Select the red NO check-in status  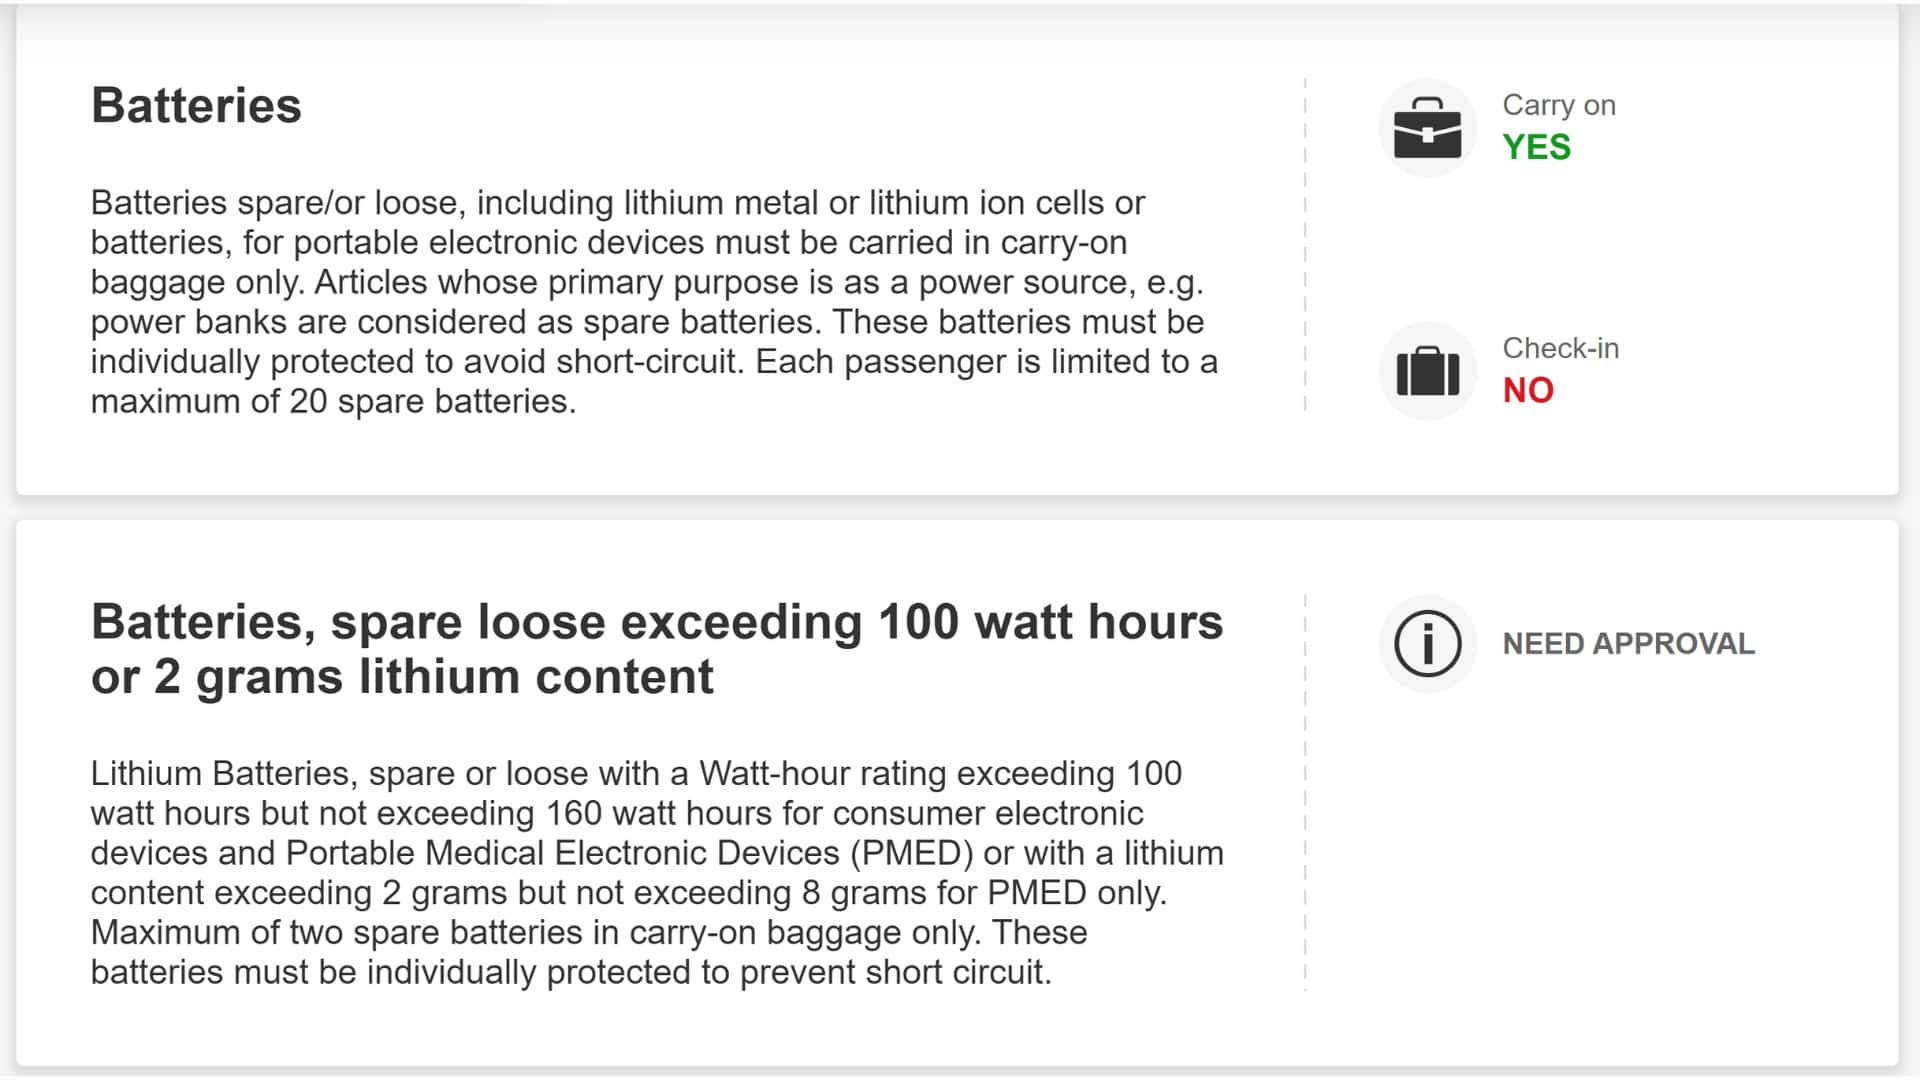coord(1528,390)
